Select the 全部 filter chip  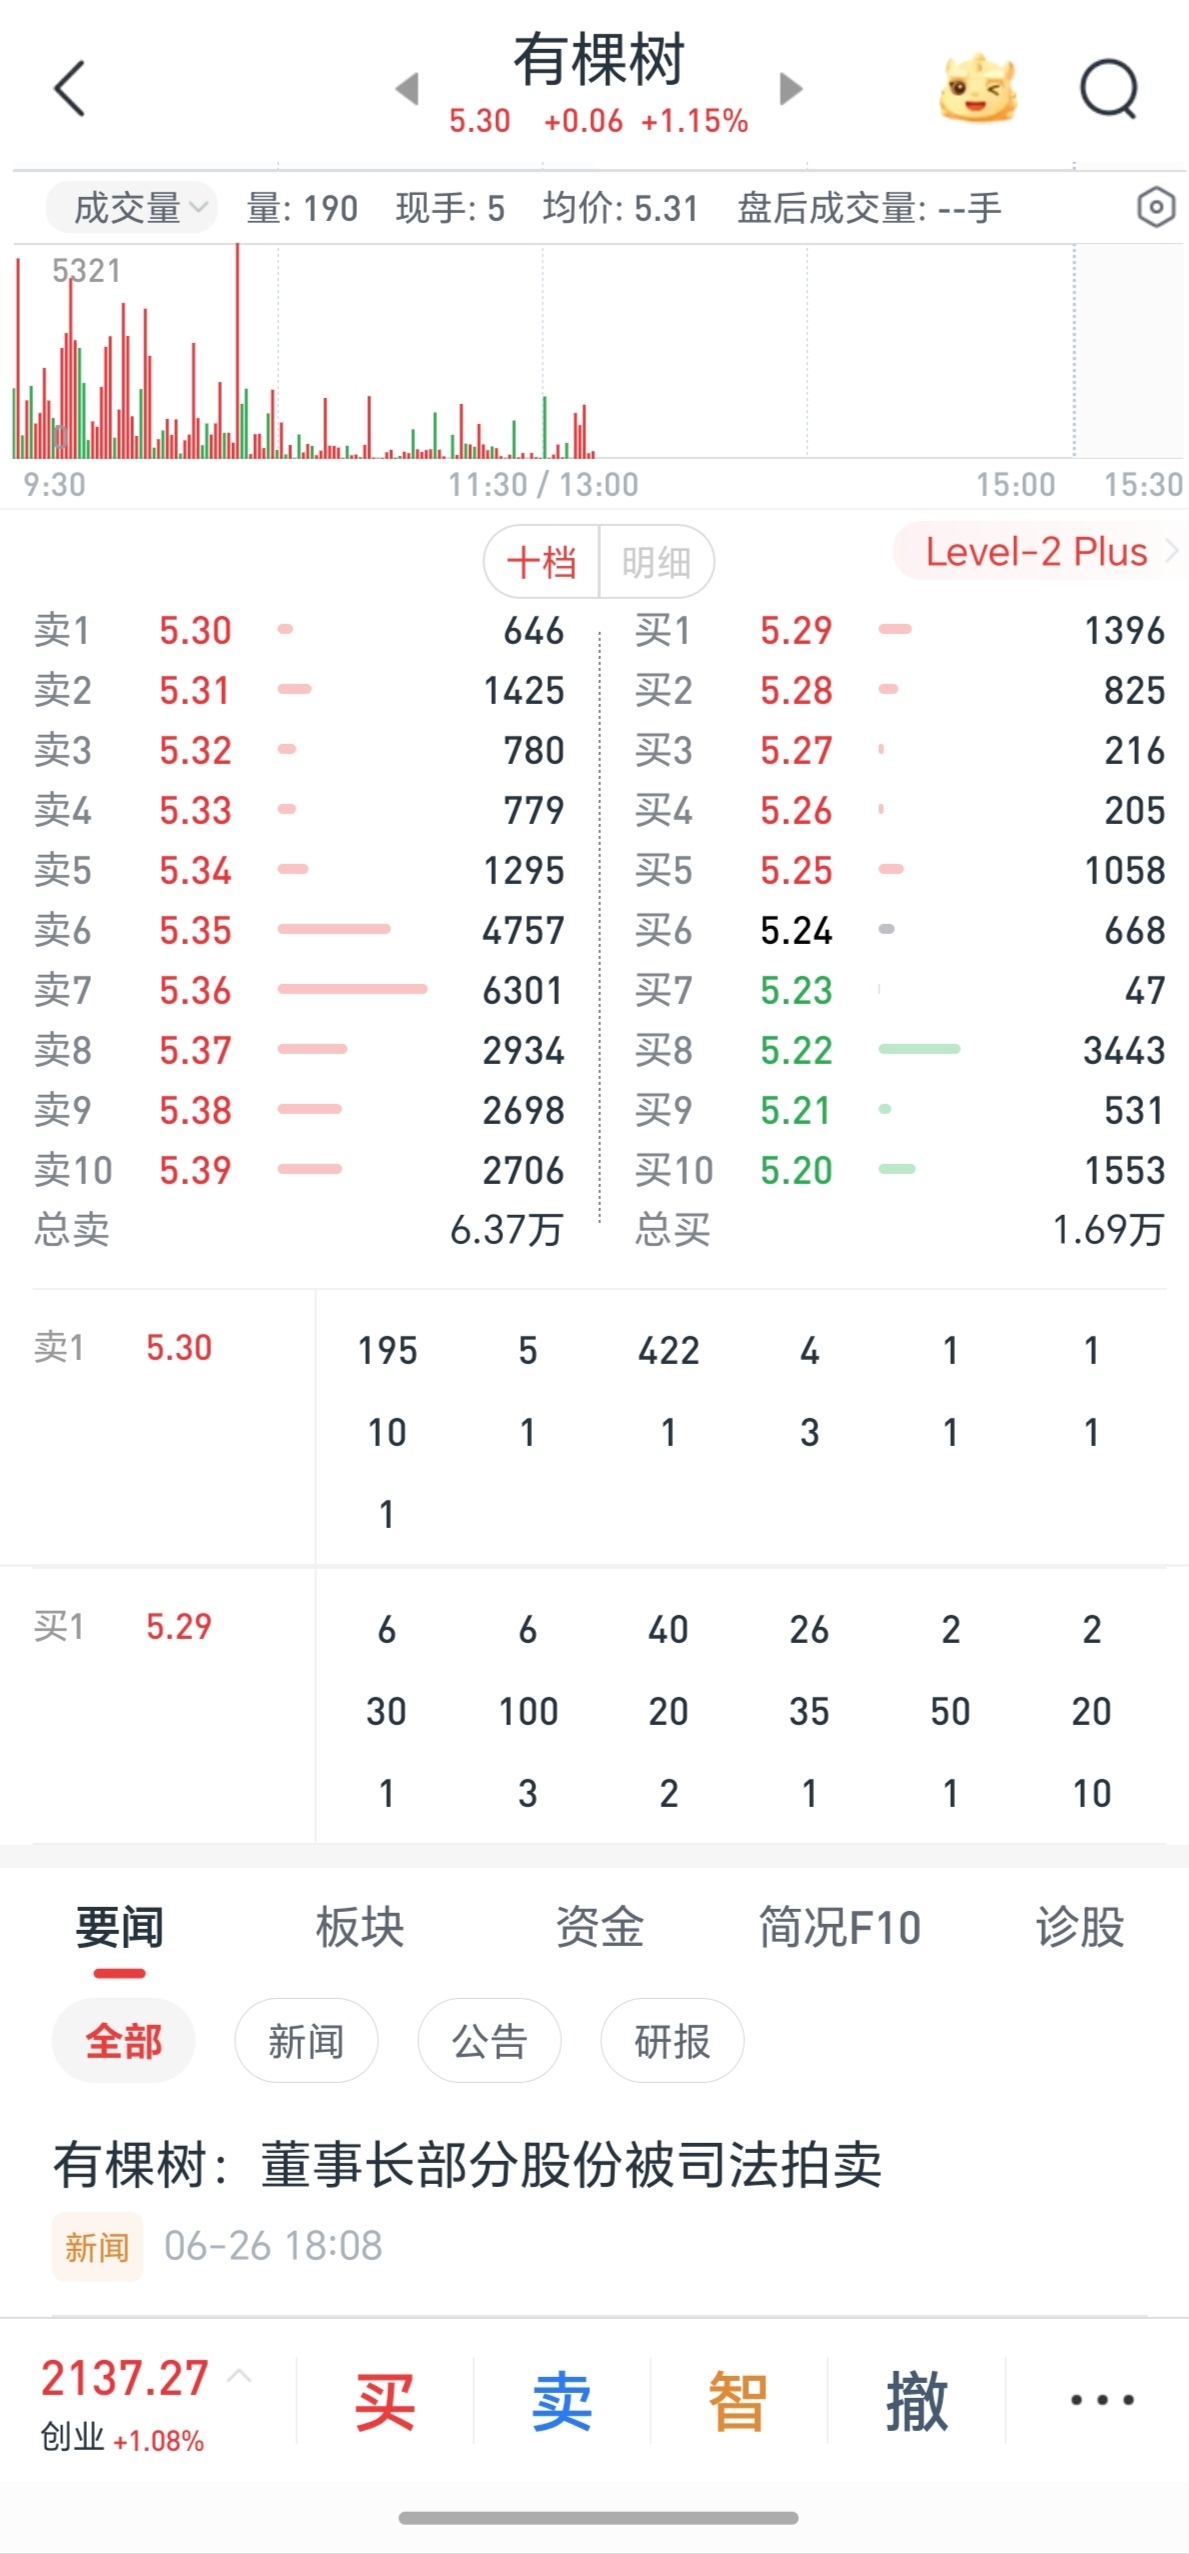point(123,2041)
